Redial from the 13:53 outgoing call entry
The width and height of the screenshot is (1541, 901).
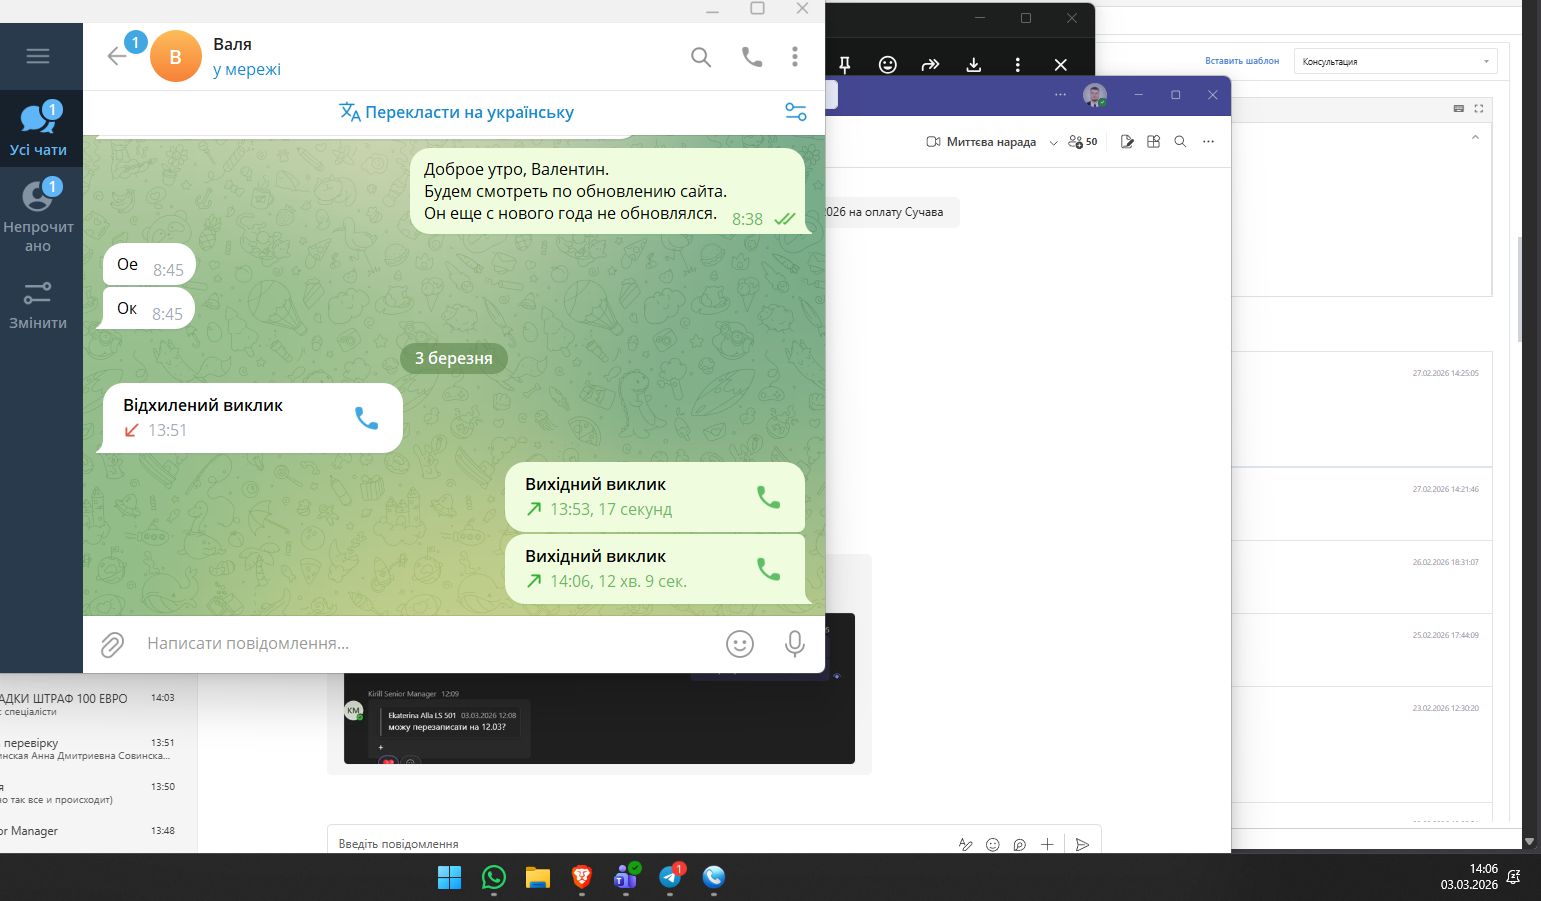pos(768,497)
